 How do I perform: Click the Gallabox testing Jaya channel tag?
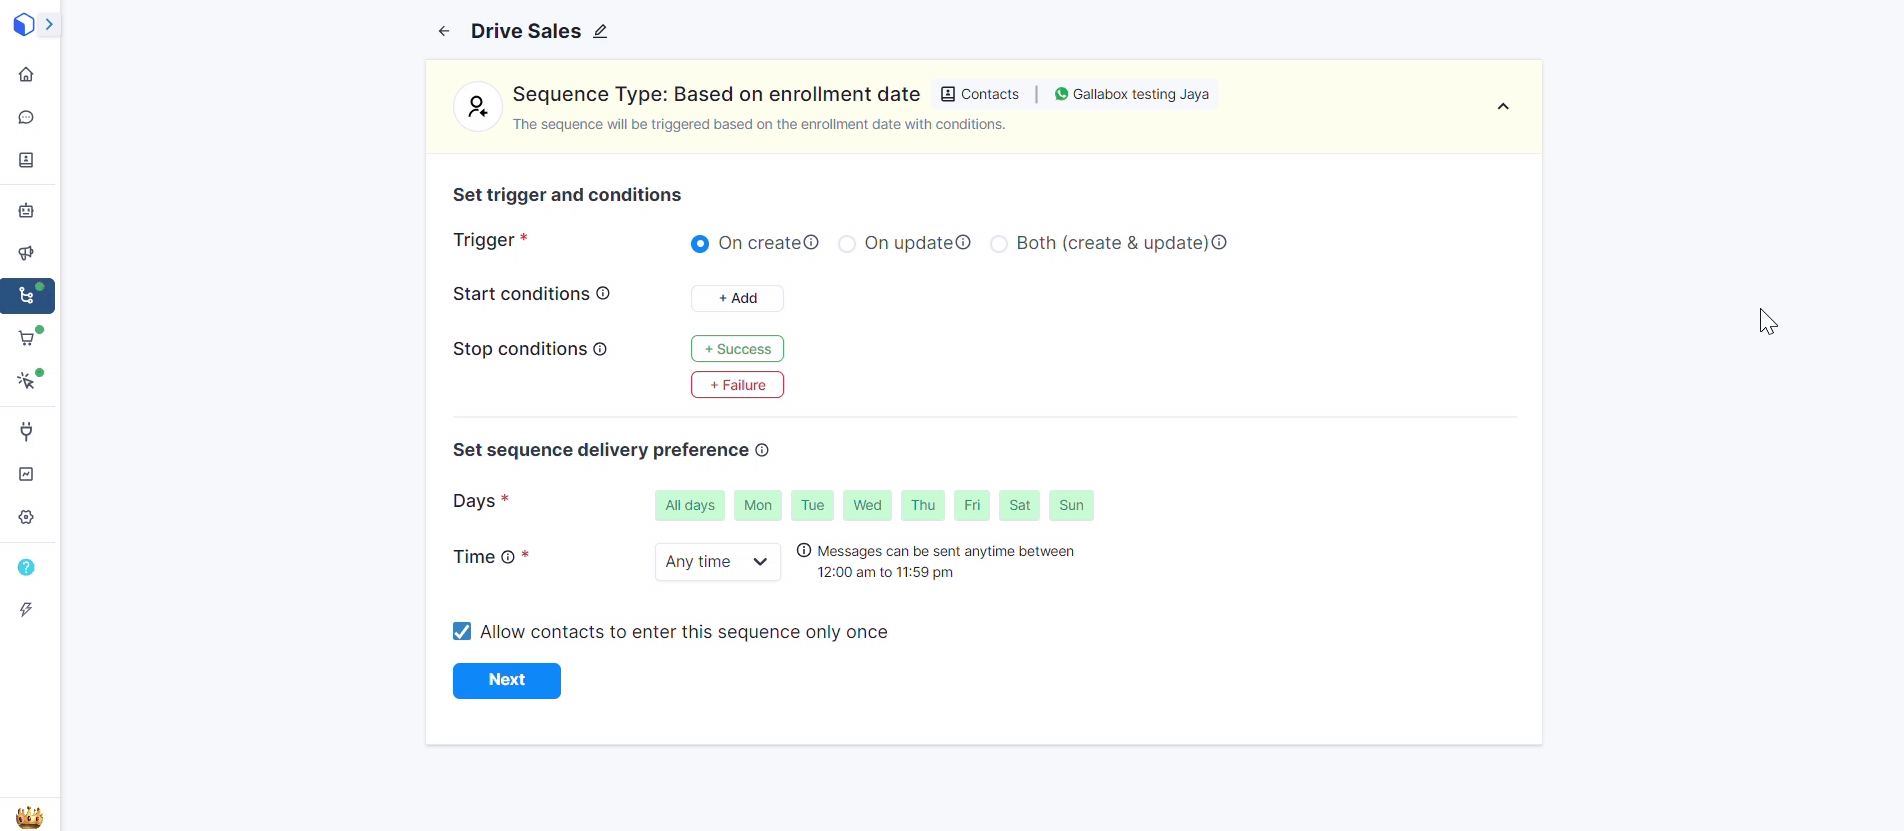pyautogui.click(x=1131, y=94)
